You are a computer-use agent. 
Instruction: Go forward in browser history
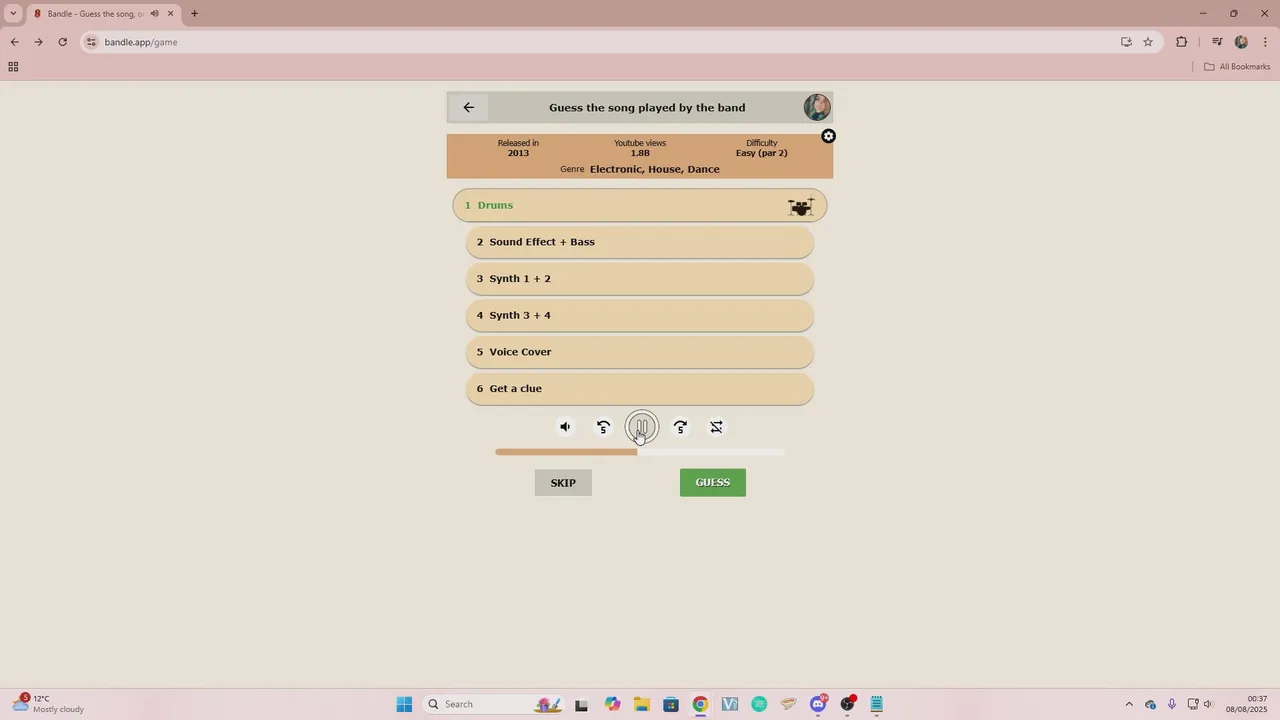38,42
